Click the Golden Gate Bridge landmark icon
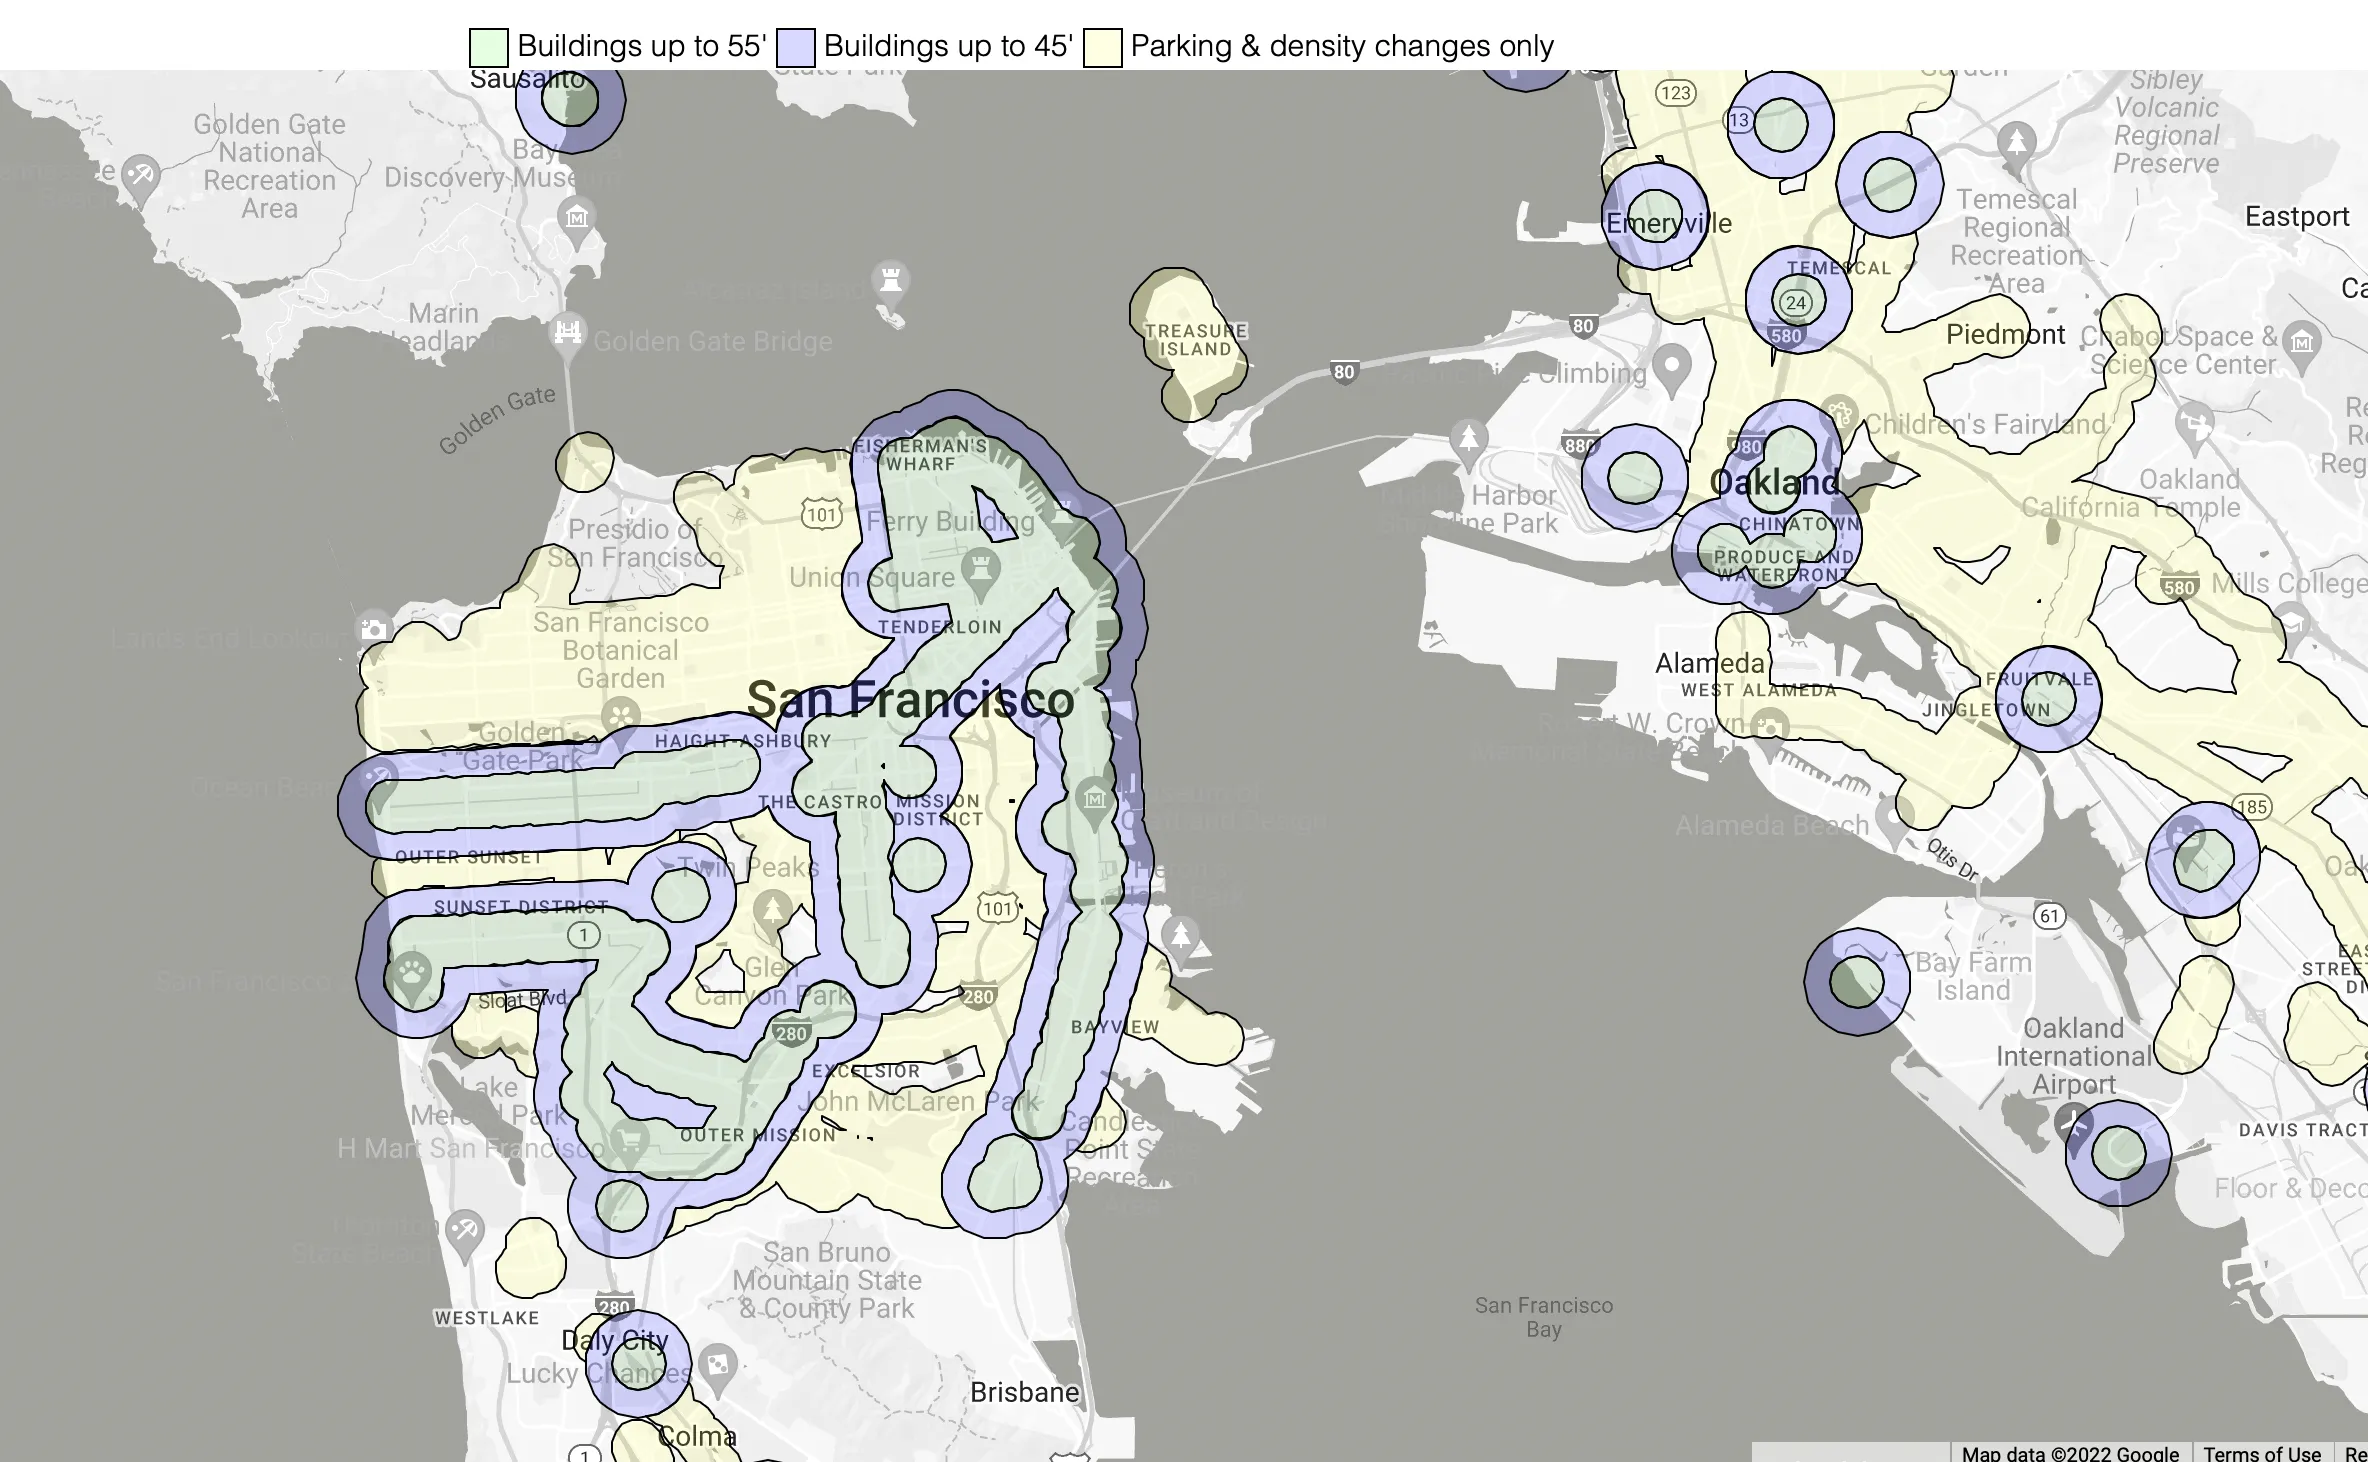Viewport: 2368px width, 1462px height. pyautogui.click(x=568, y=332)
